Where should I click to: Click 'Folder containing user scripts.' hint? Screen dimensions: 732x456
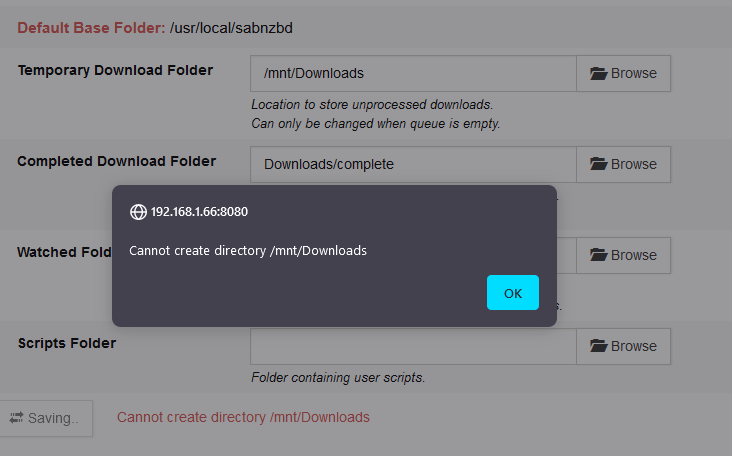click(338, 377)
